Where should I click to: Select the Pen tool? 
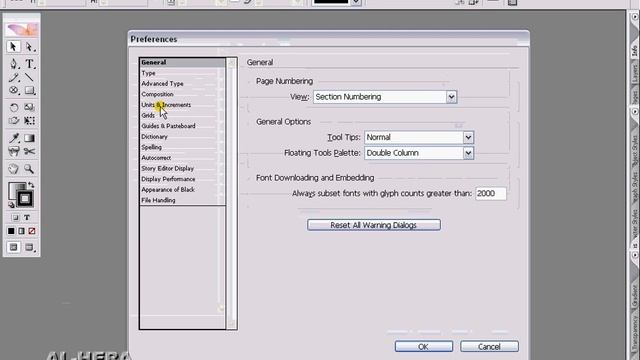[x=13, y=64]
